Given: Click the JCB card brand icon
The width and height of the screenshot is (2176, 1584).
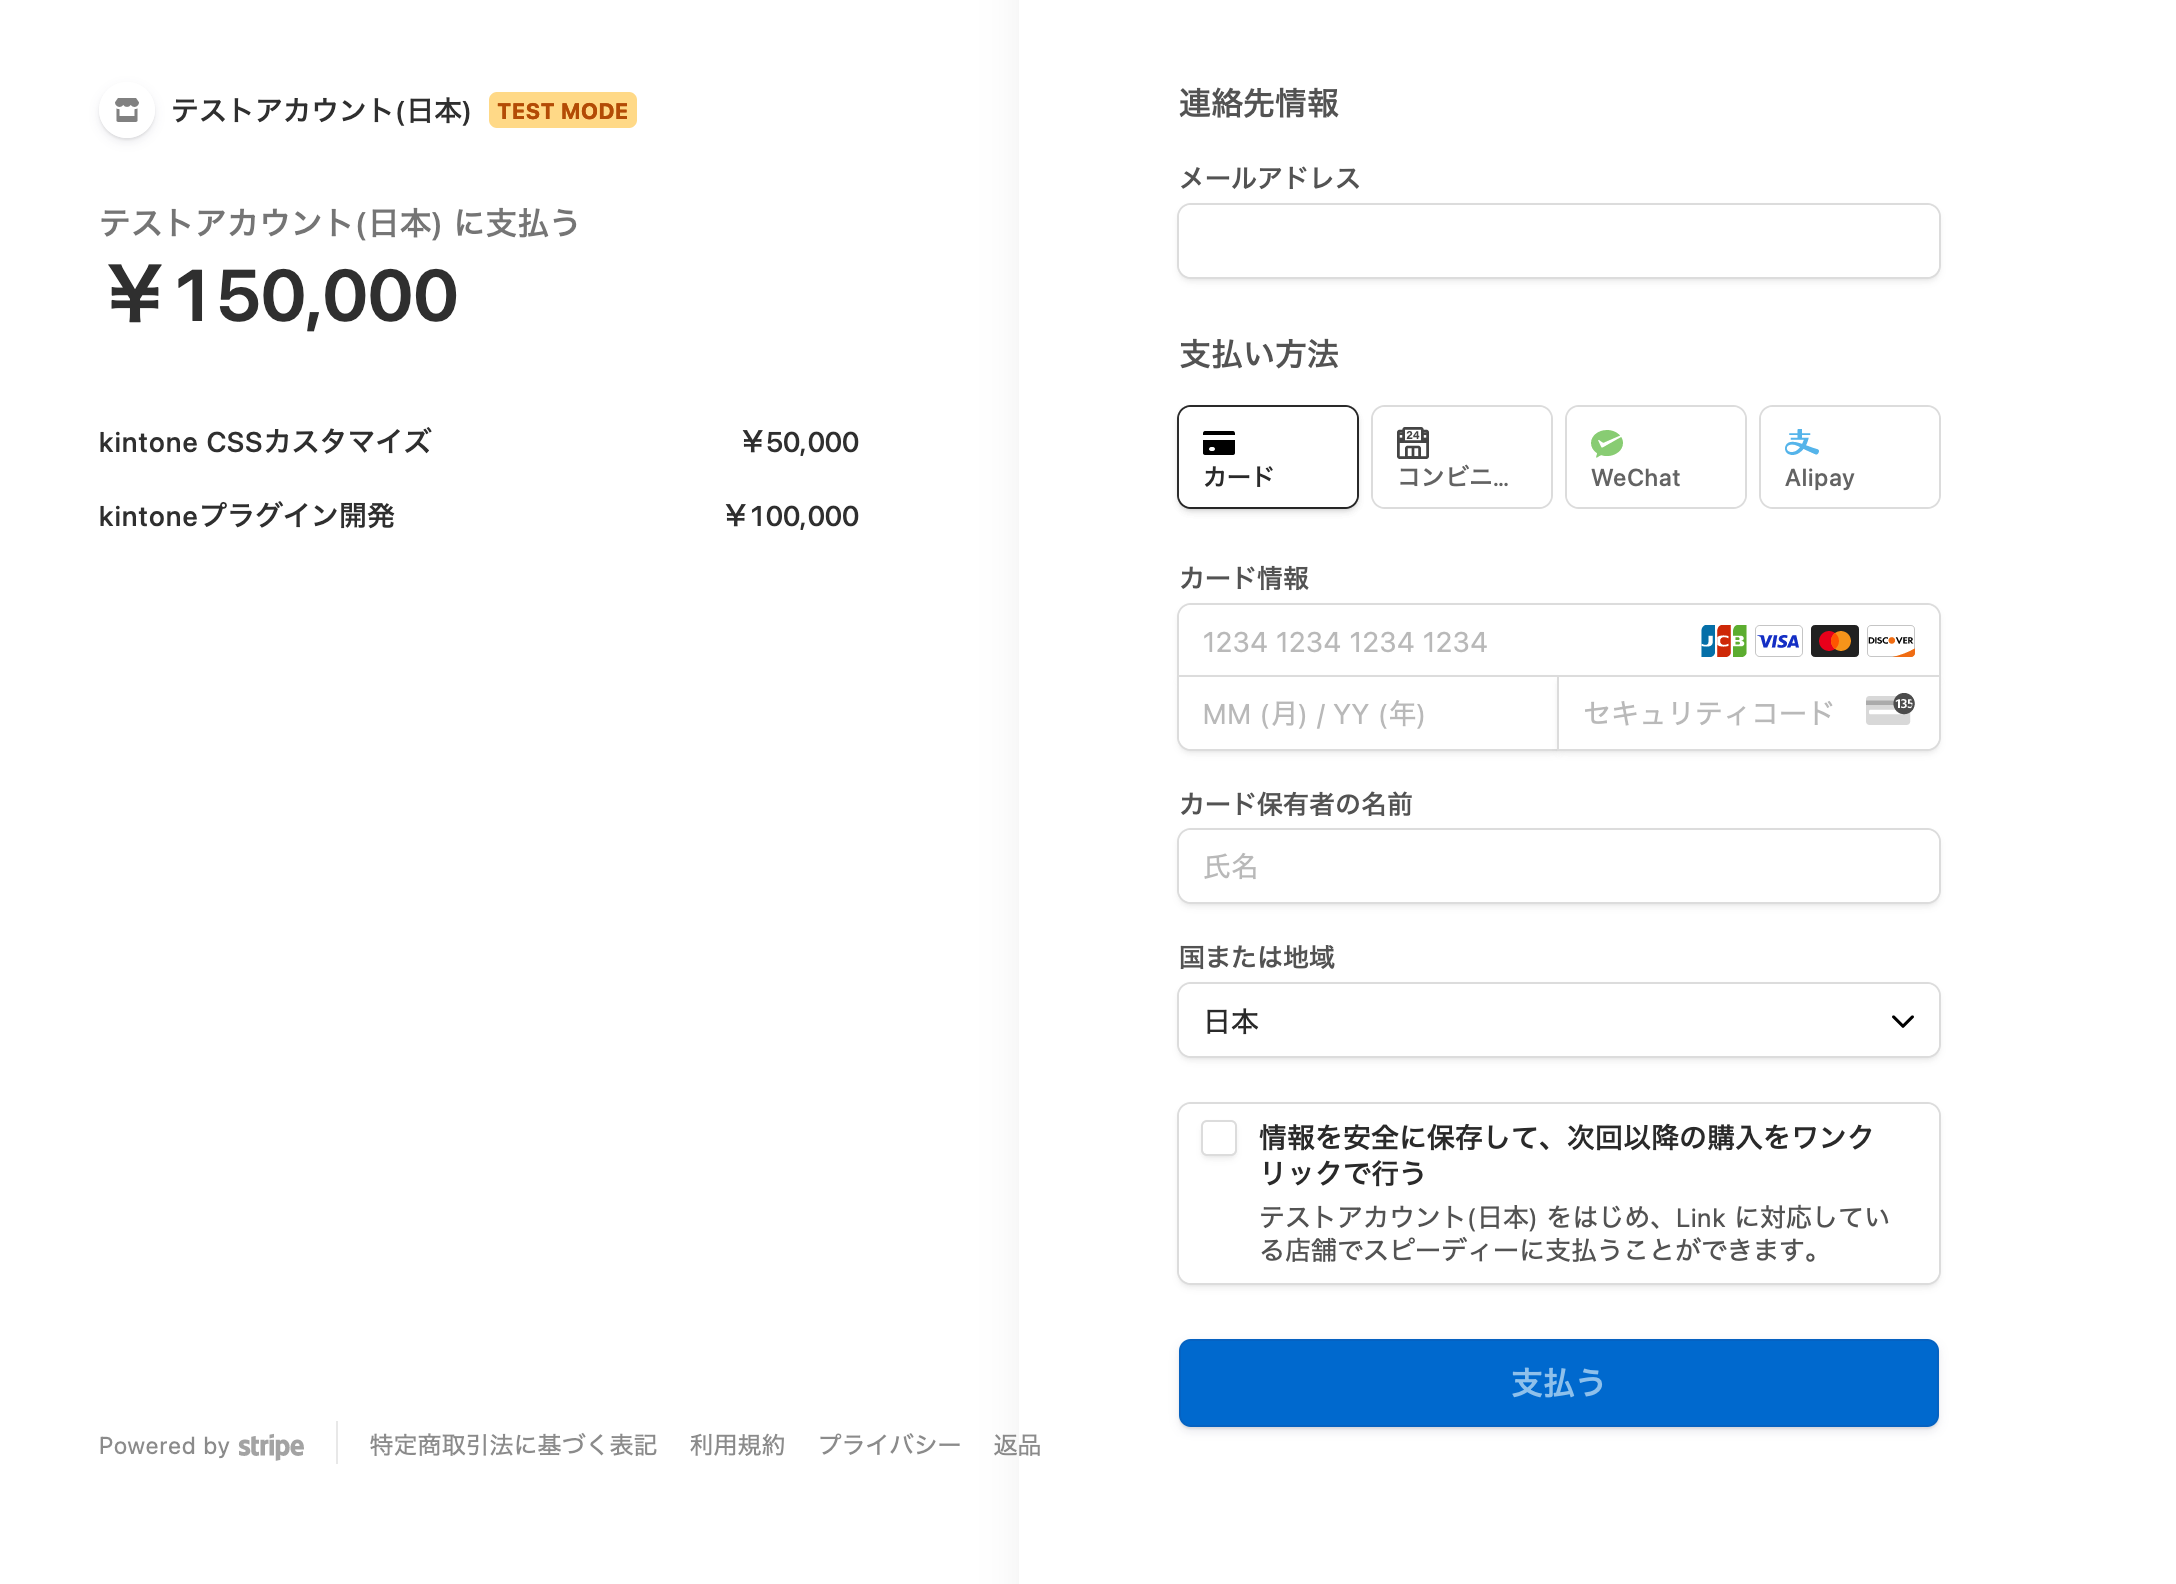Looking at the screenshot, I should [x=1723, y=640].
